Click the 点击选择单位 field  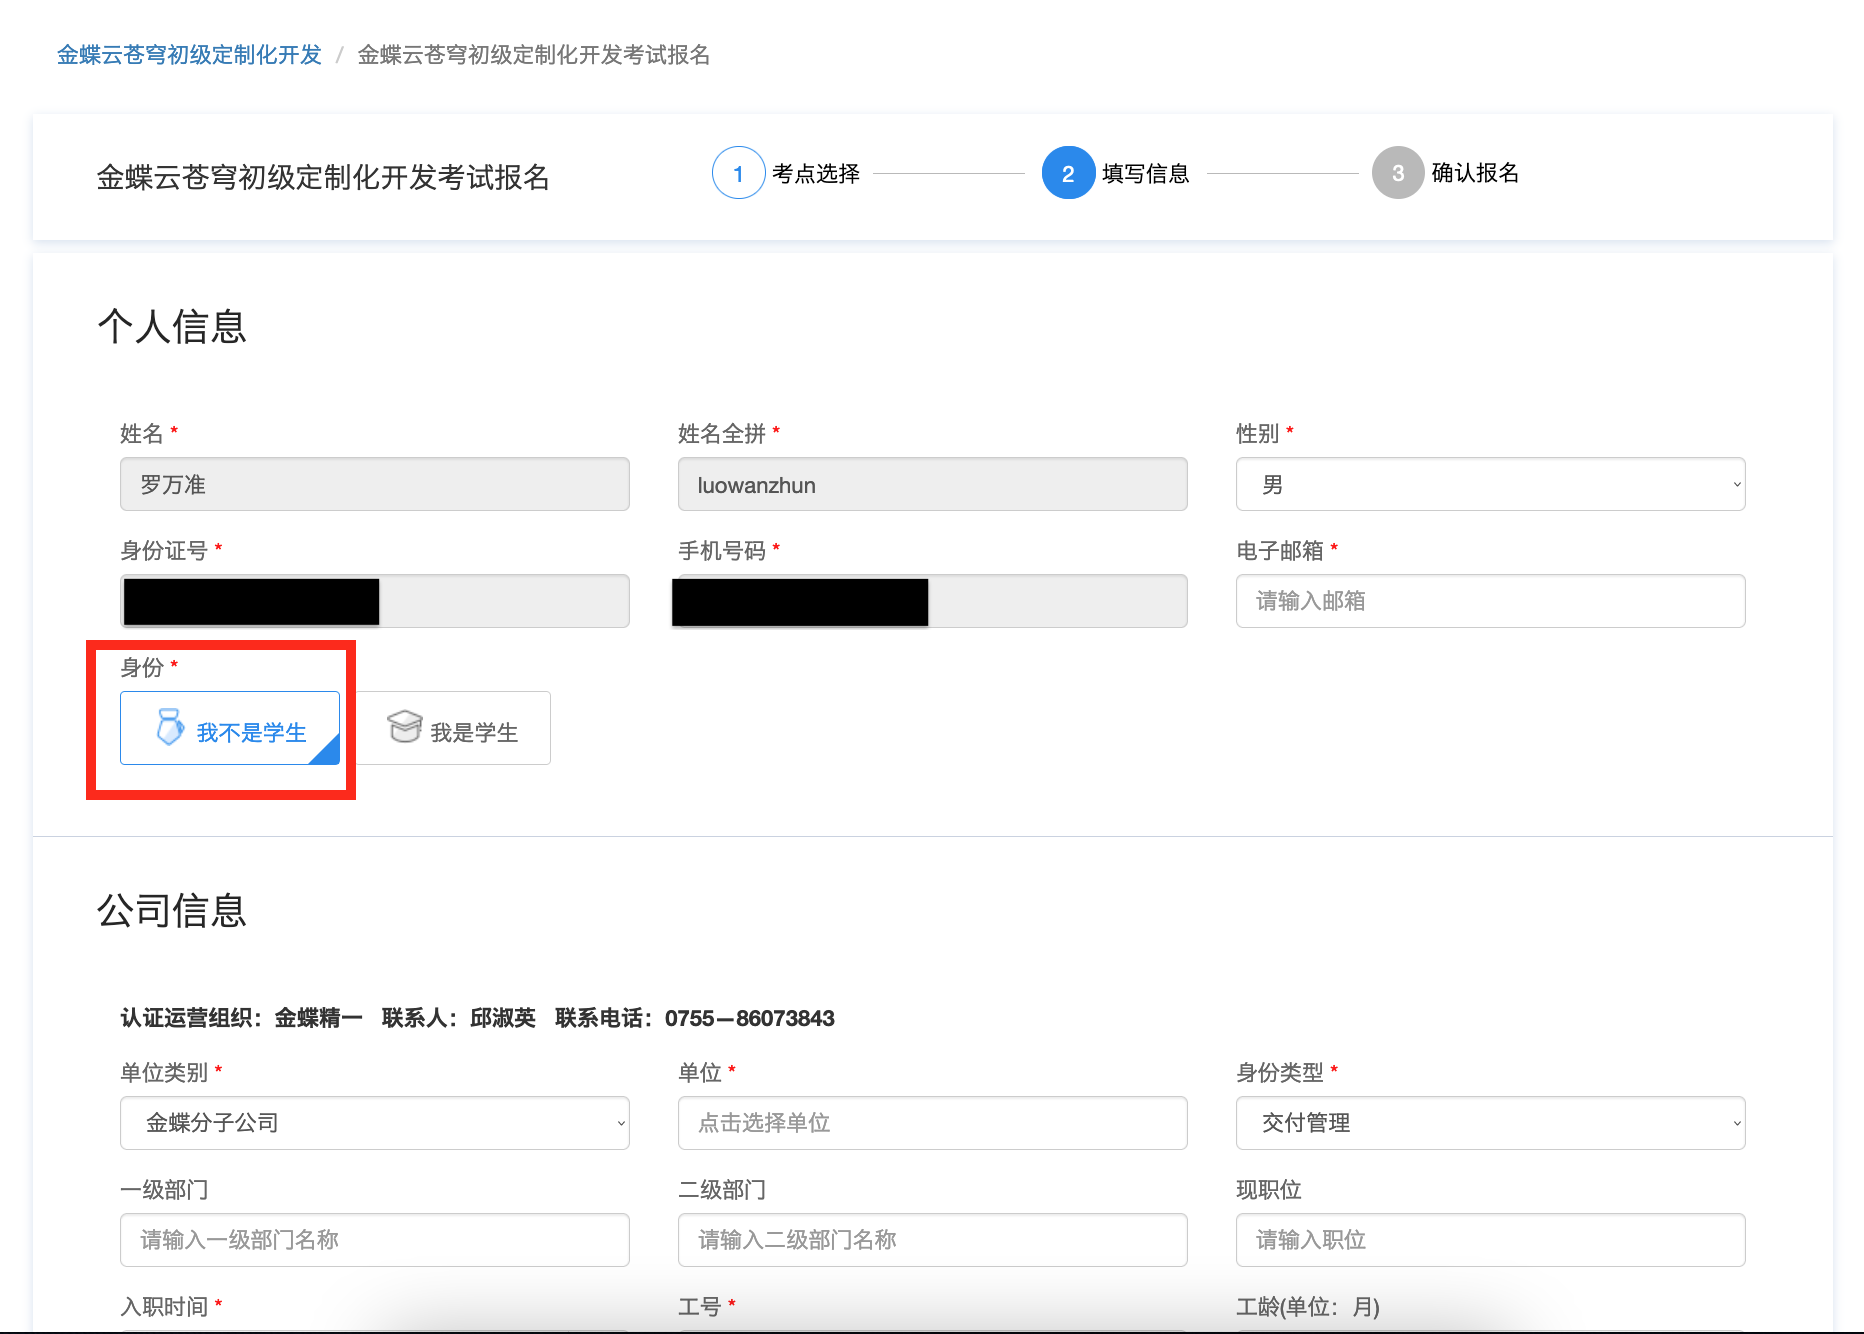click(x=933, y=1123)
